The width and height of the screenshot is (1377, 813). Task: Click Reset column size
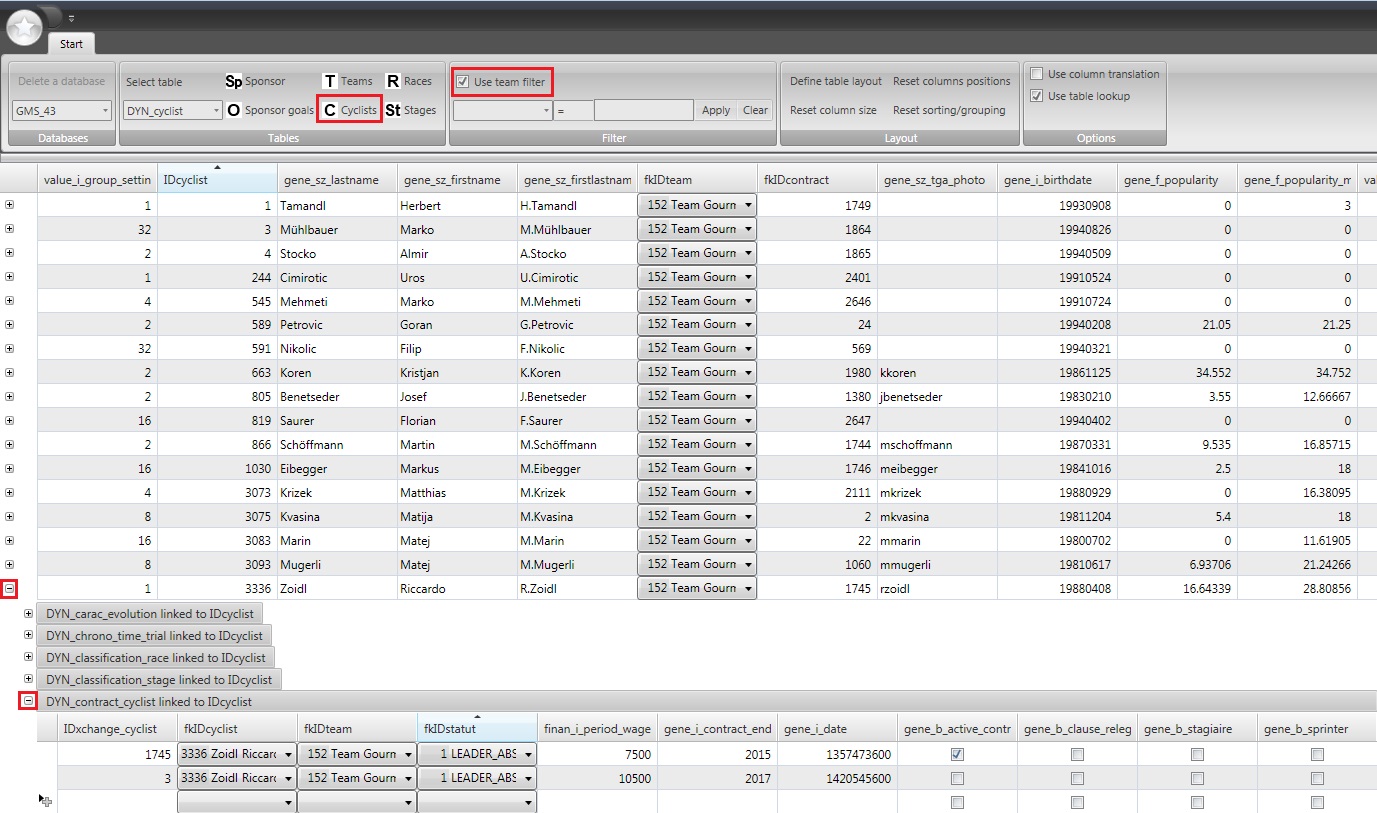tap(833, 110)
